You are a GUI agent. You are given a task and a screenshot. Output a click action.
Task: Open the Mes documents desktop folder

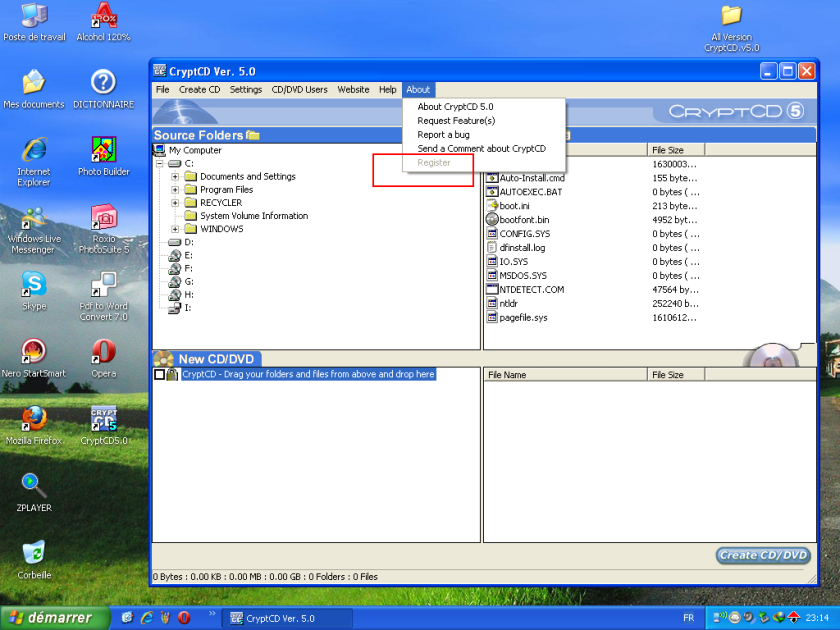34,89
